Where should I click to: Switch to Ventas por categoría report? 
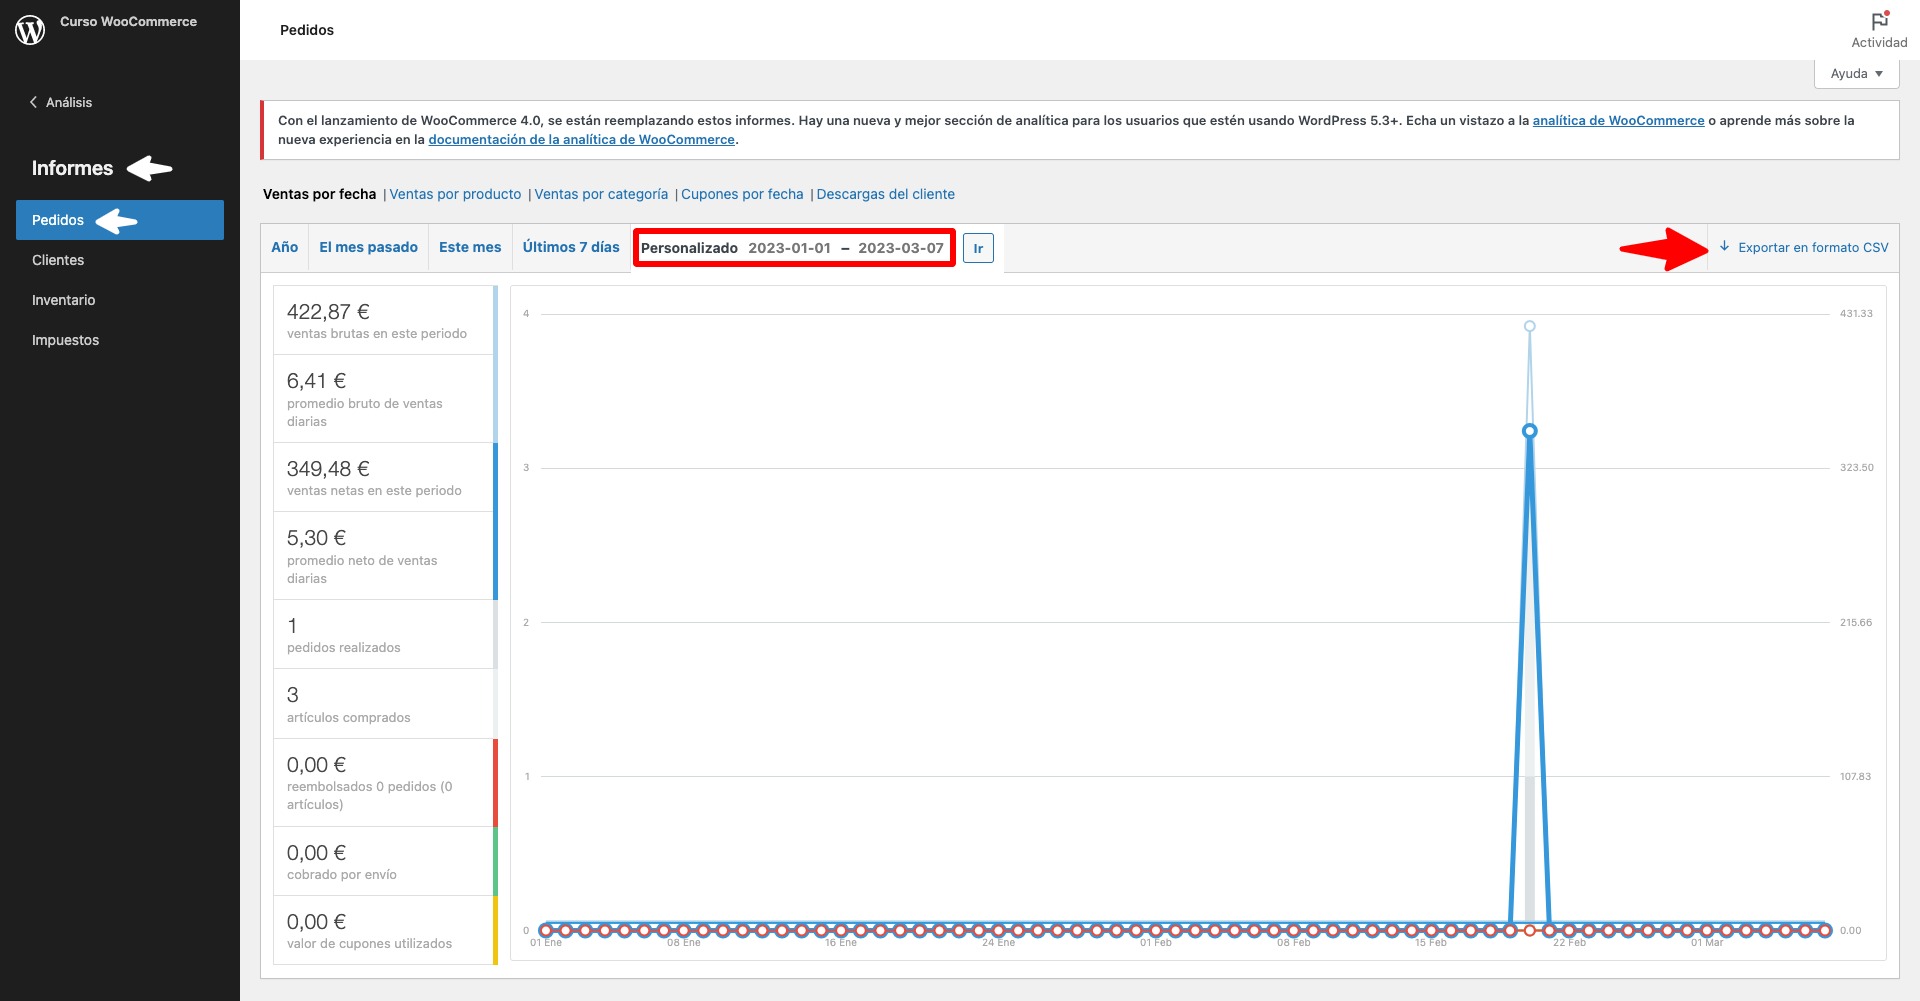[x=601, y=194]
